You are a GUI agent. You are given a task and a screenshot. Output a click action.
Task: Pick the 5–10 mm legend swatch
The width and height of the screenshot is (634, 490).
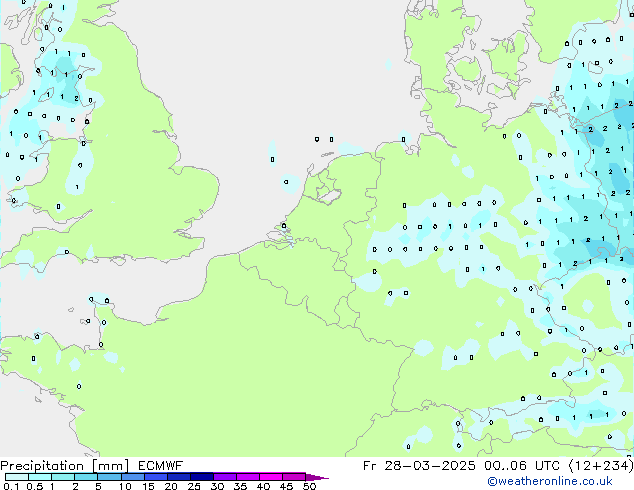coord(109,477)
